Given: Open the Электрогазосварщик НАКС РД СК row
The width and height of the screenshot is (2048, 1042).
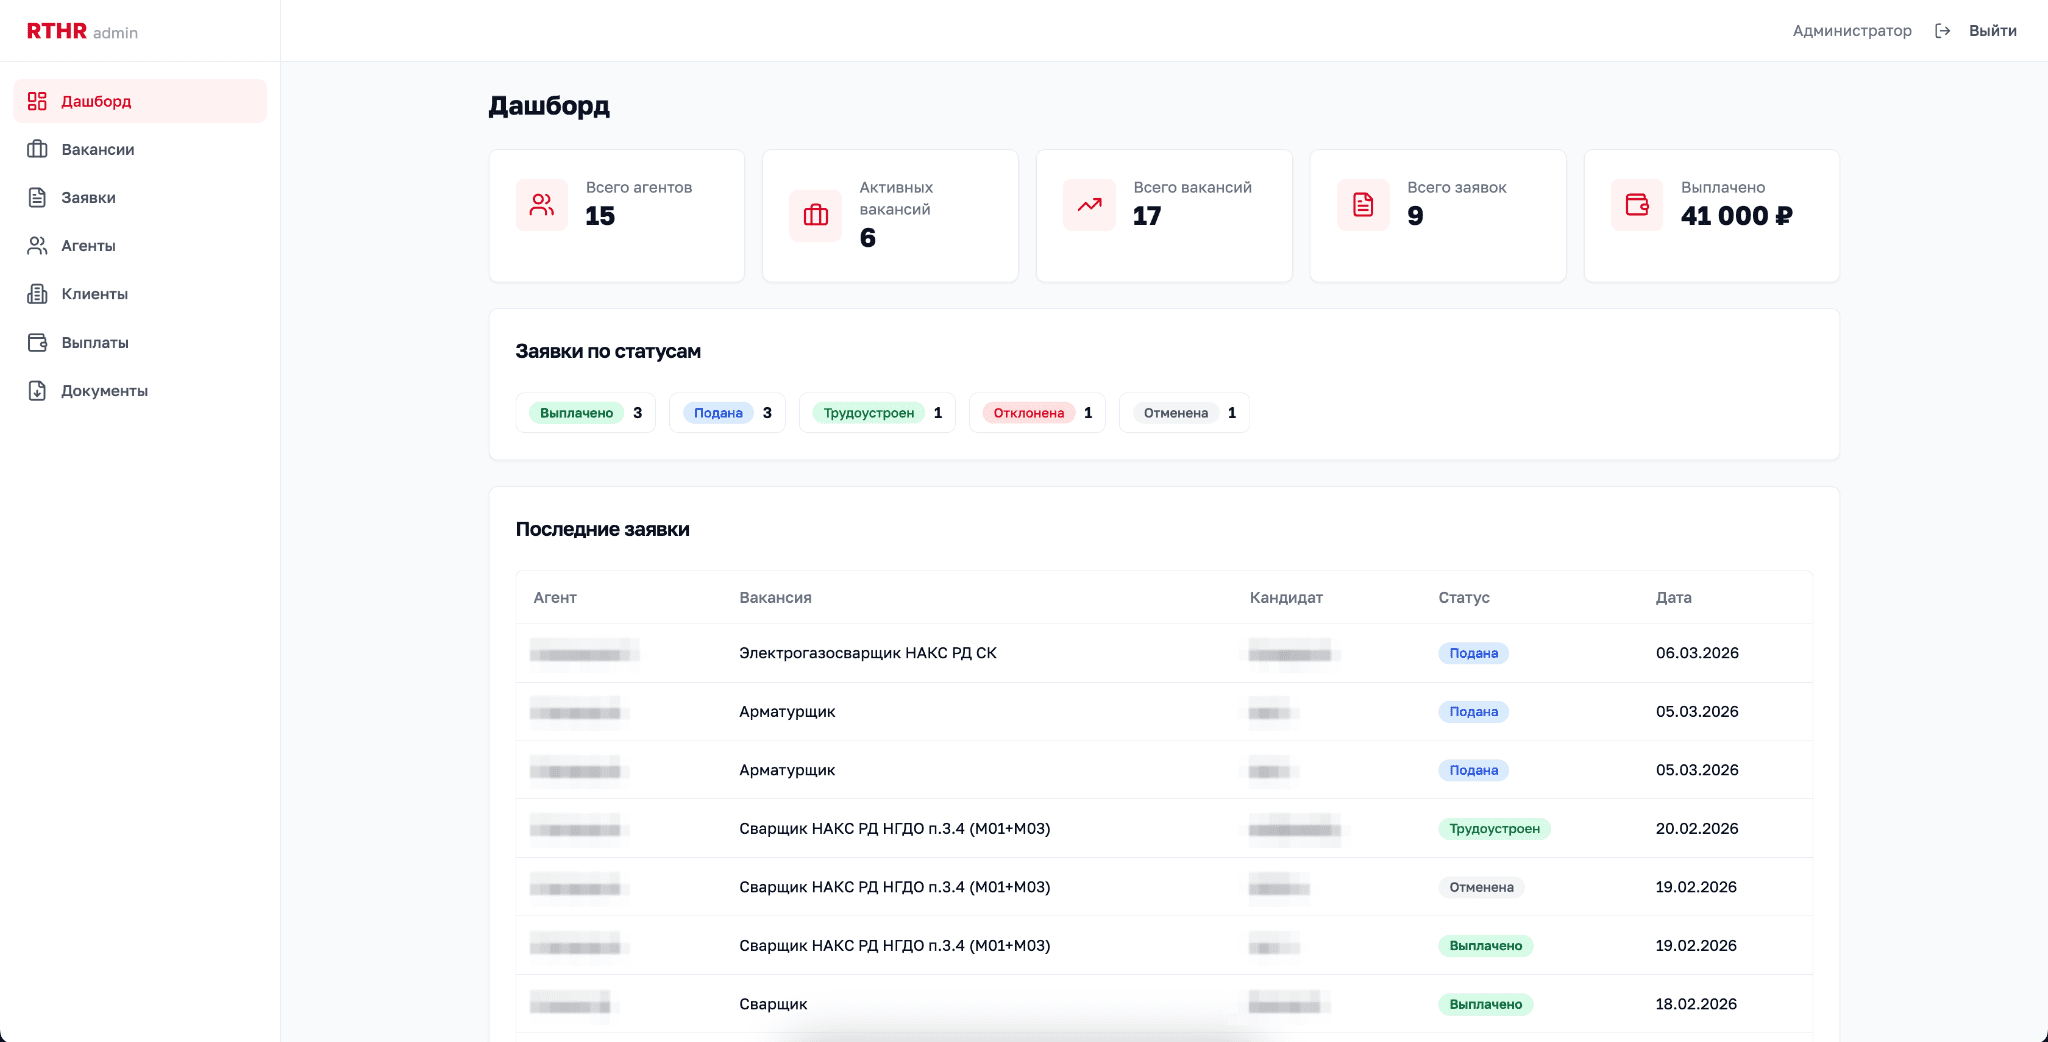Looking at the screenshot, I should tap(867, 653).
